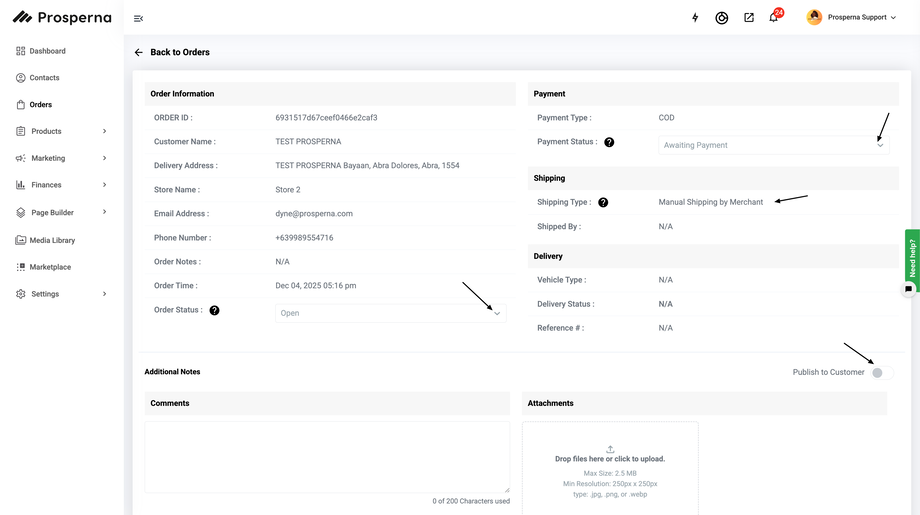Click the Order Status help icon
This screenshot has height=515, width=920.
[214, 310]
